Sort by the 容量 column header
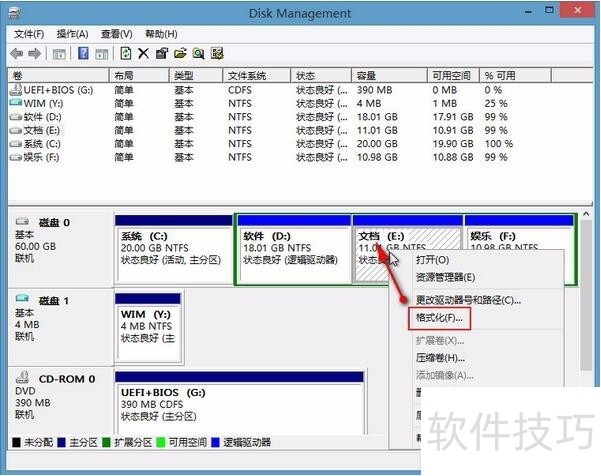Image resolution: width=601 pixels, height=476 pixels. [x=389, y=76]
